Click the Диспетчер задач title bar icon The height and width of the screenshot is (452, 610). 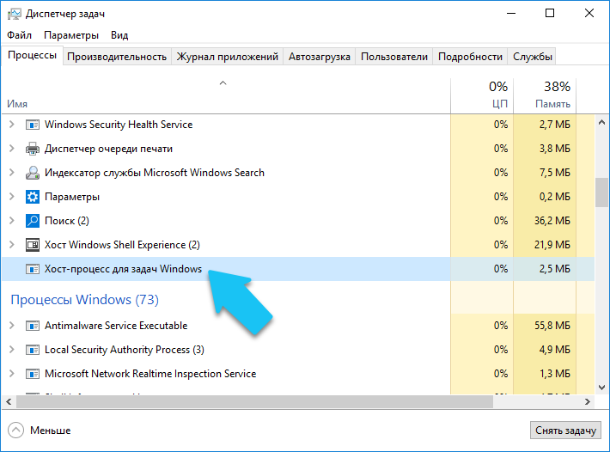click(x=14, y=14)
